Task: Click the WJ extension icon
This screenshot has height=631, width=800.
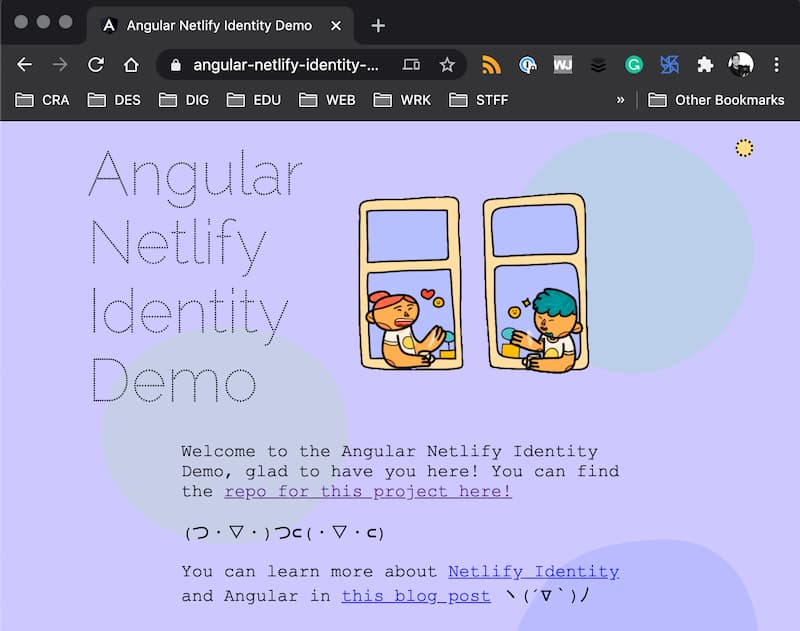Action: [562, 65]
